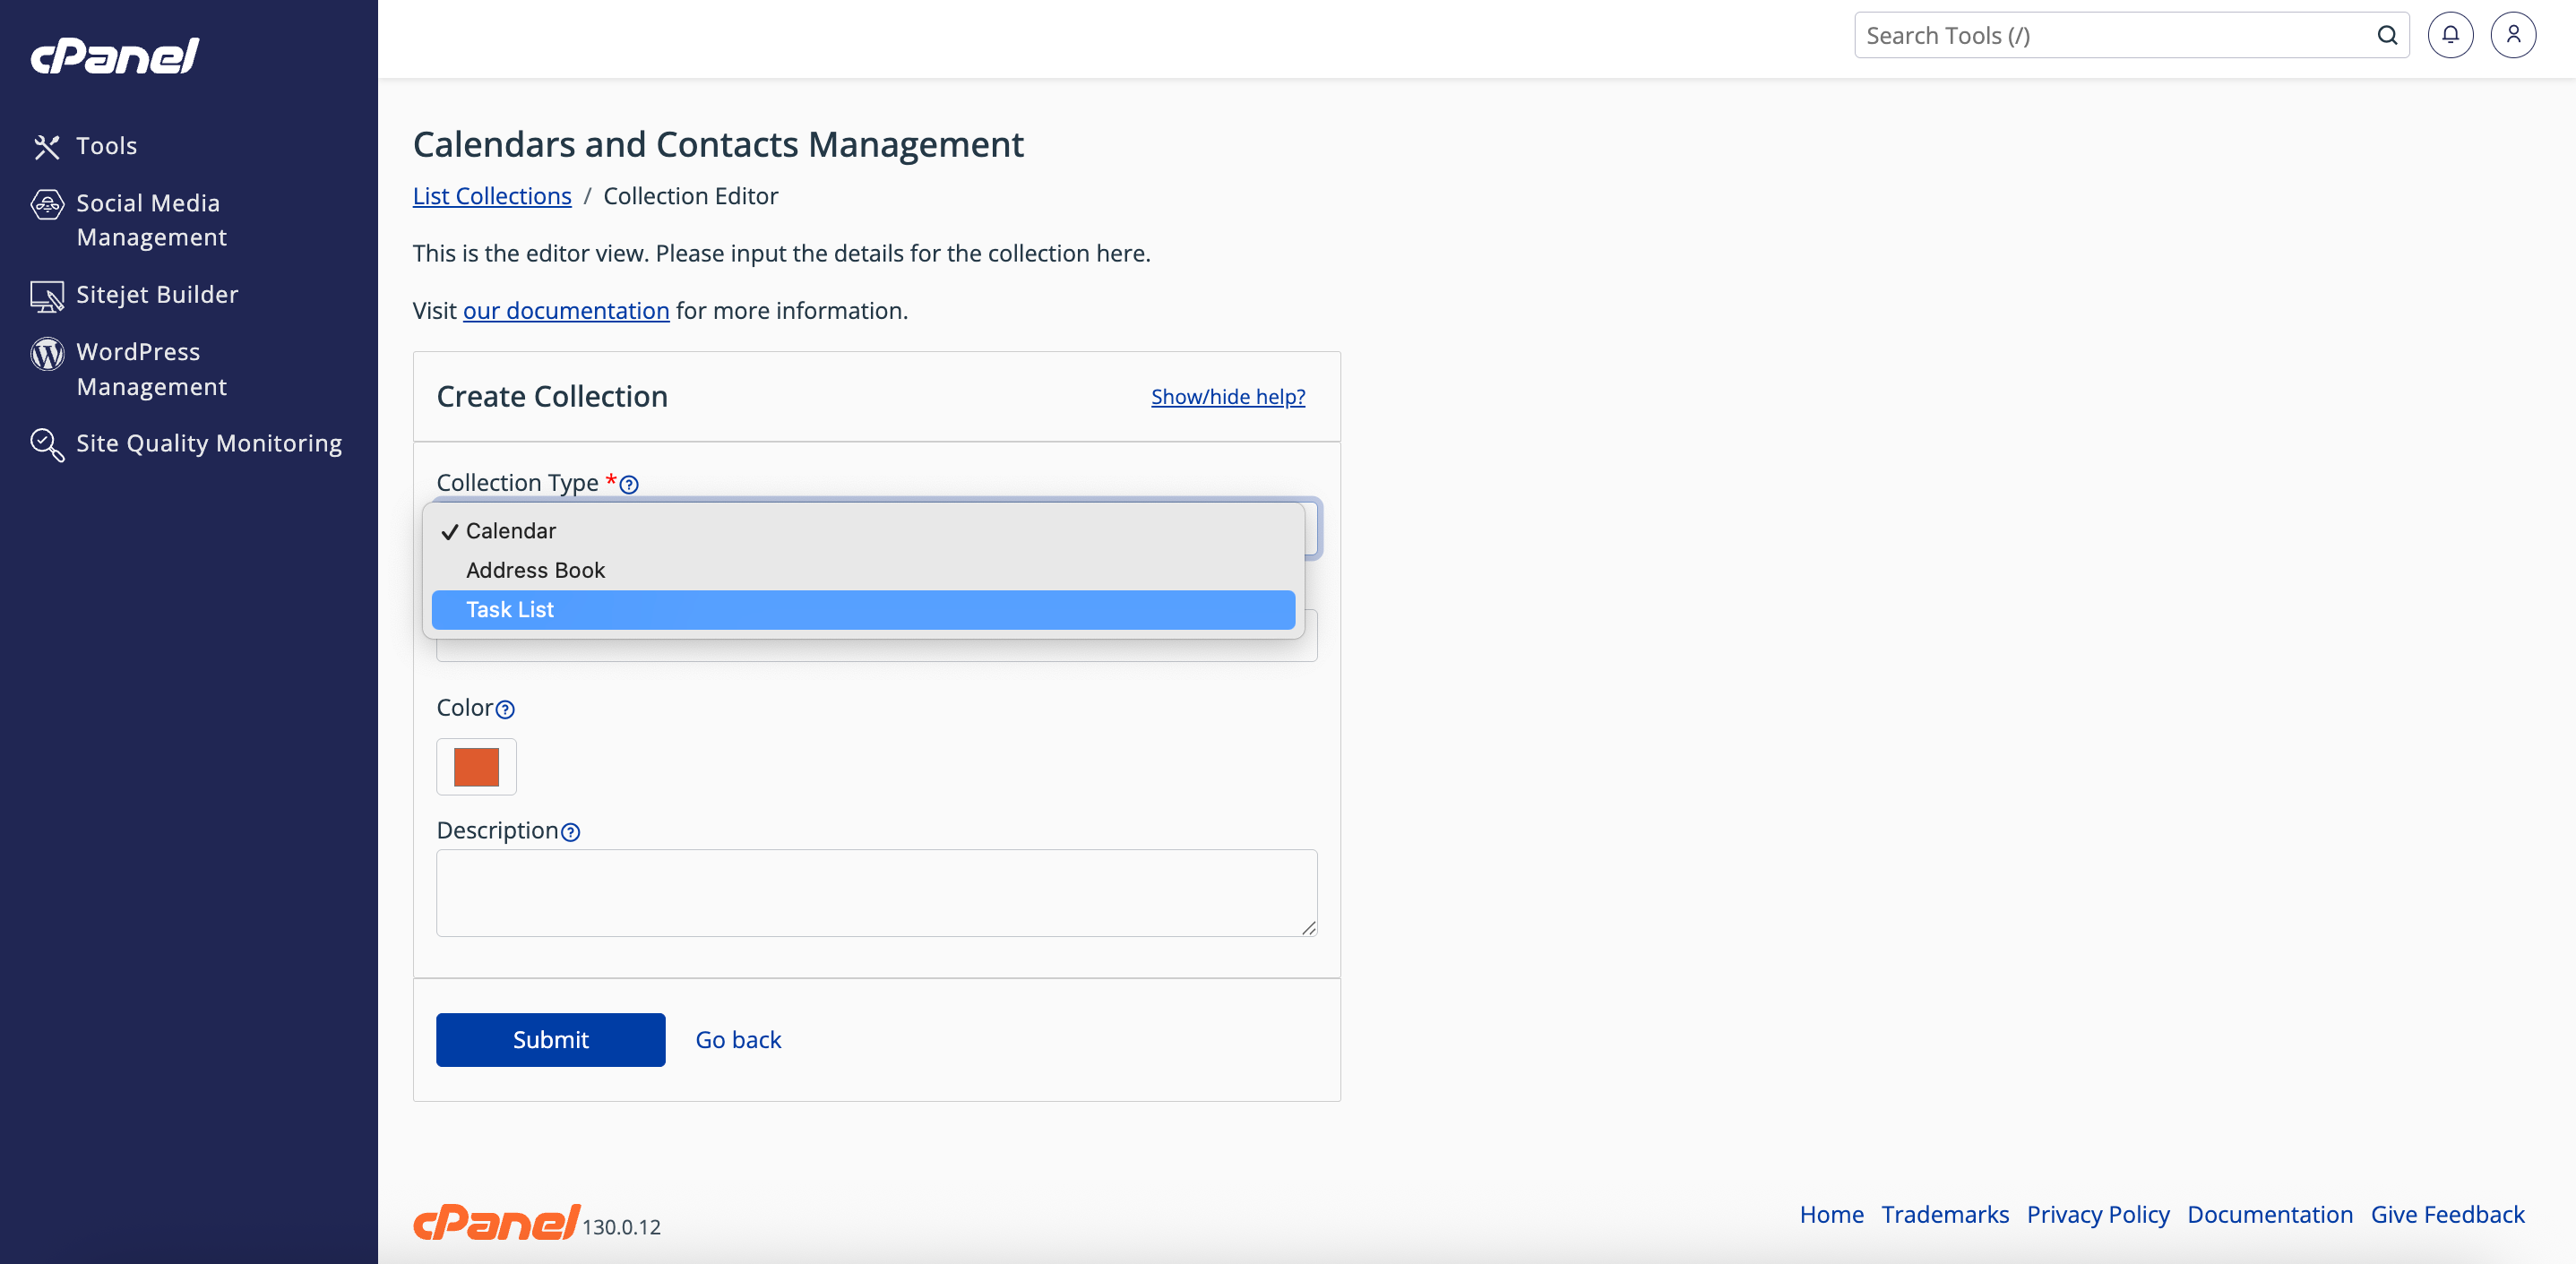Click Site Quality Monitoring magnifier icon
The image size is (2576, 1264).
pyautogui.click(x=46, y=444)
